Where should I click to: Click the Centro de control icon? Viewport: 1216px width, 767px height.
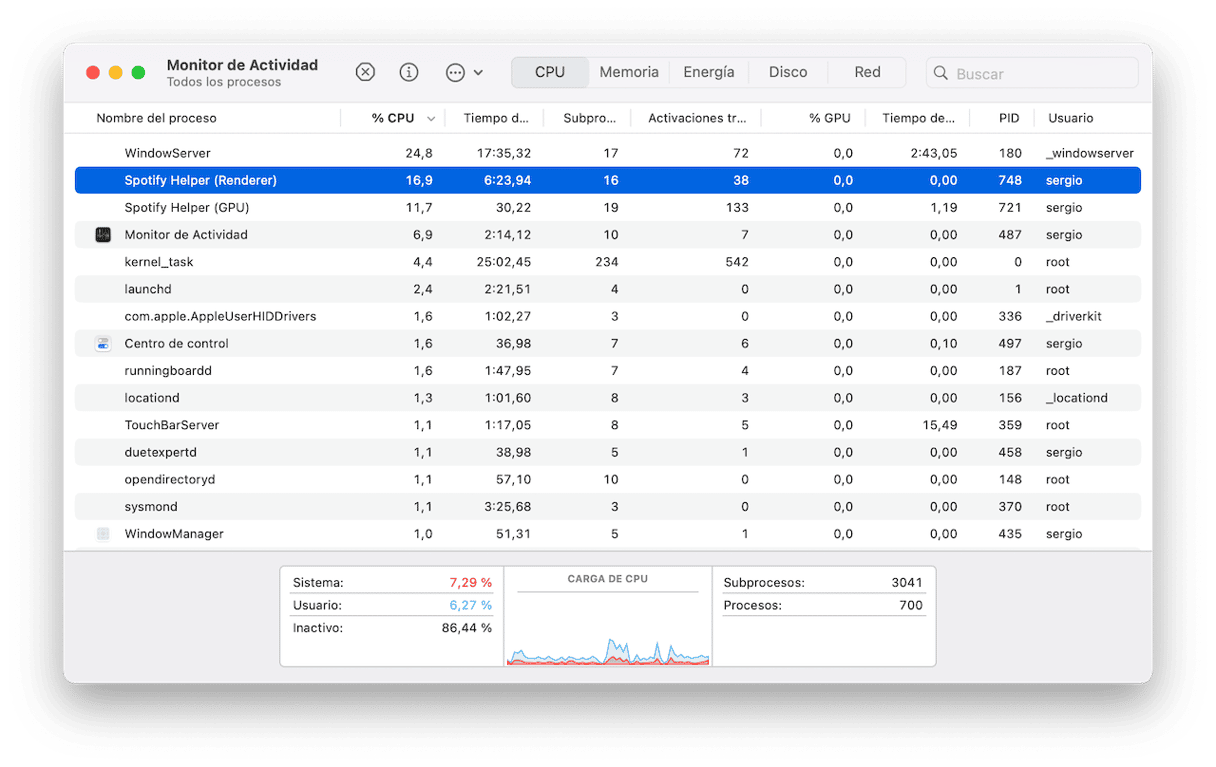click(x=103, y=343)
